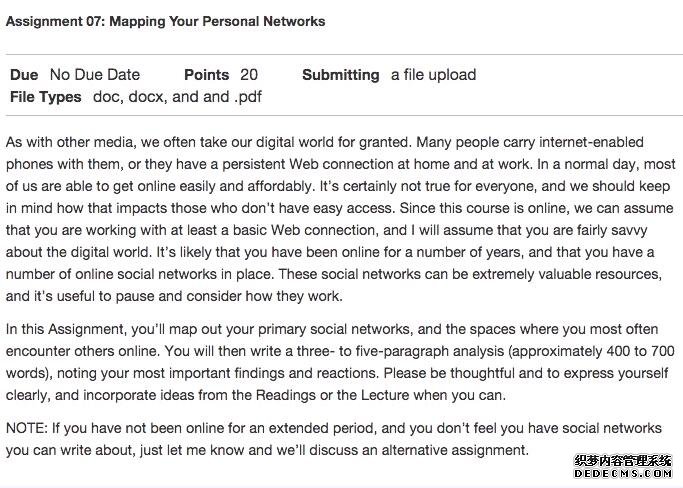The image size is (683, 488).
Task: Click the phrase 'online social networks in place'
Action: click(175, 274)
